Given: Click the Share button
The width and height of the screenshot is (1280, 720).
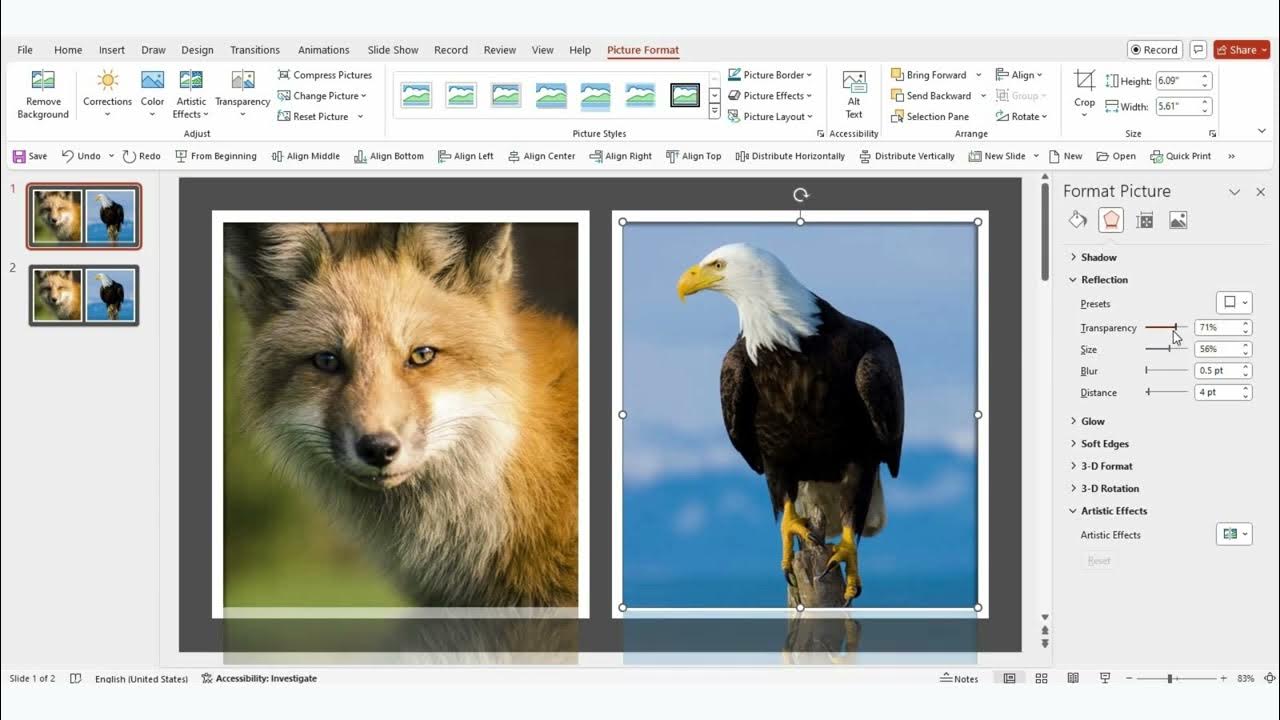Looking at the screenshot, I should (x=1241, y=50).
